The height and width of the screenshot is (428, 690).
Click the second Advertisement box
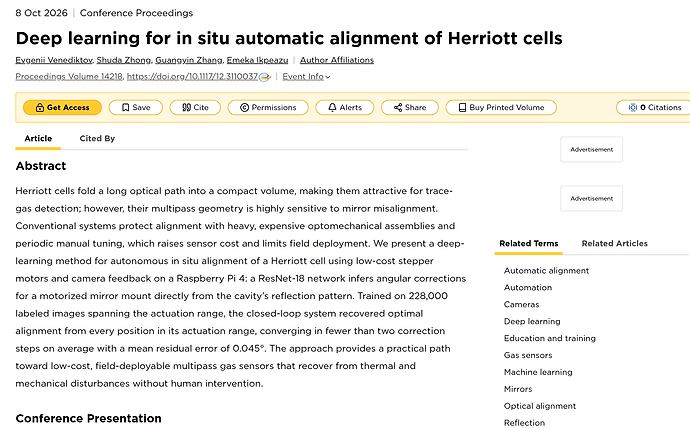591,198
